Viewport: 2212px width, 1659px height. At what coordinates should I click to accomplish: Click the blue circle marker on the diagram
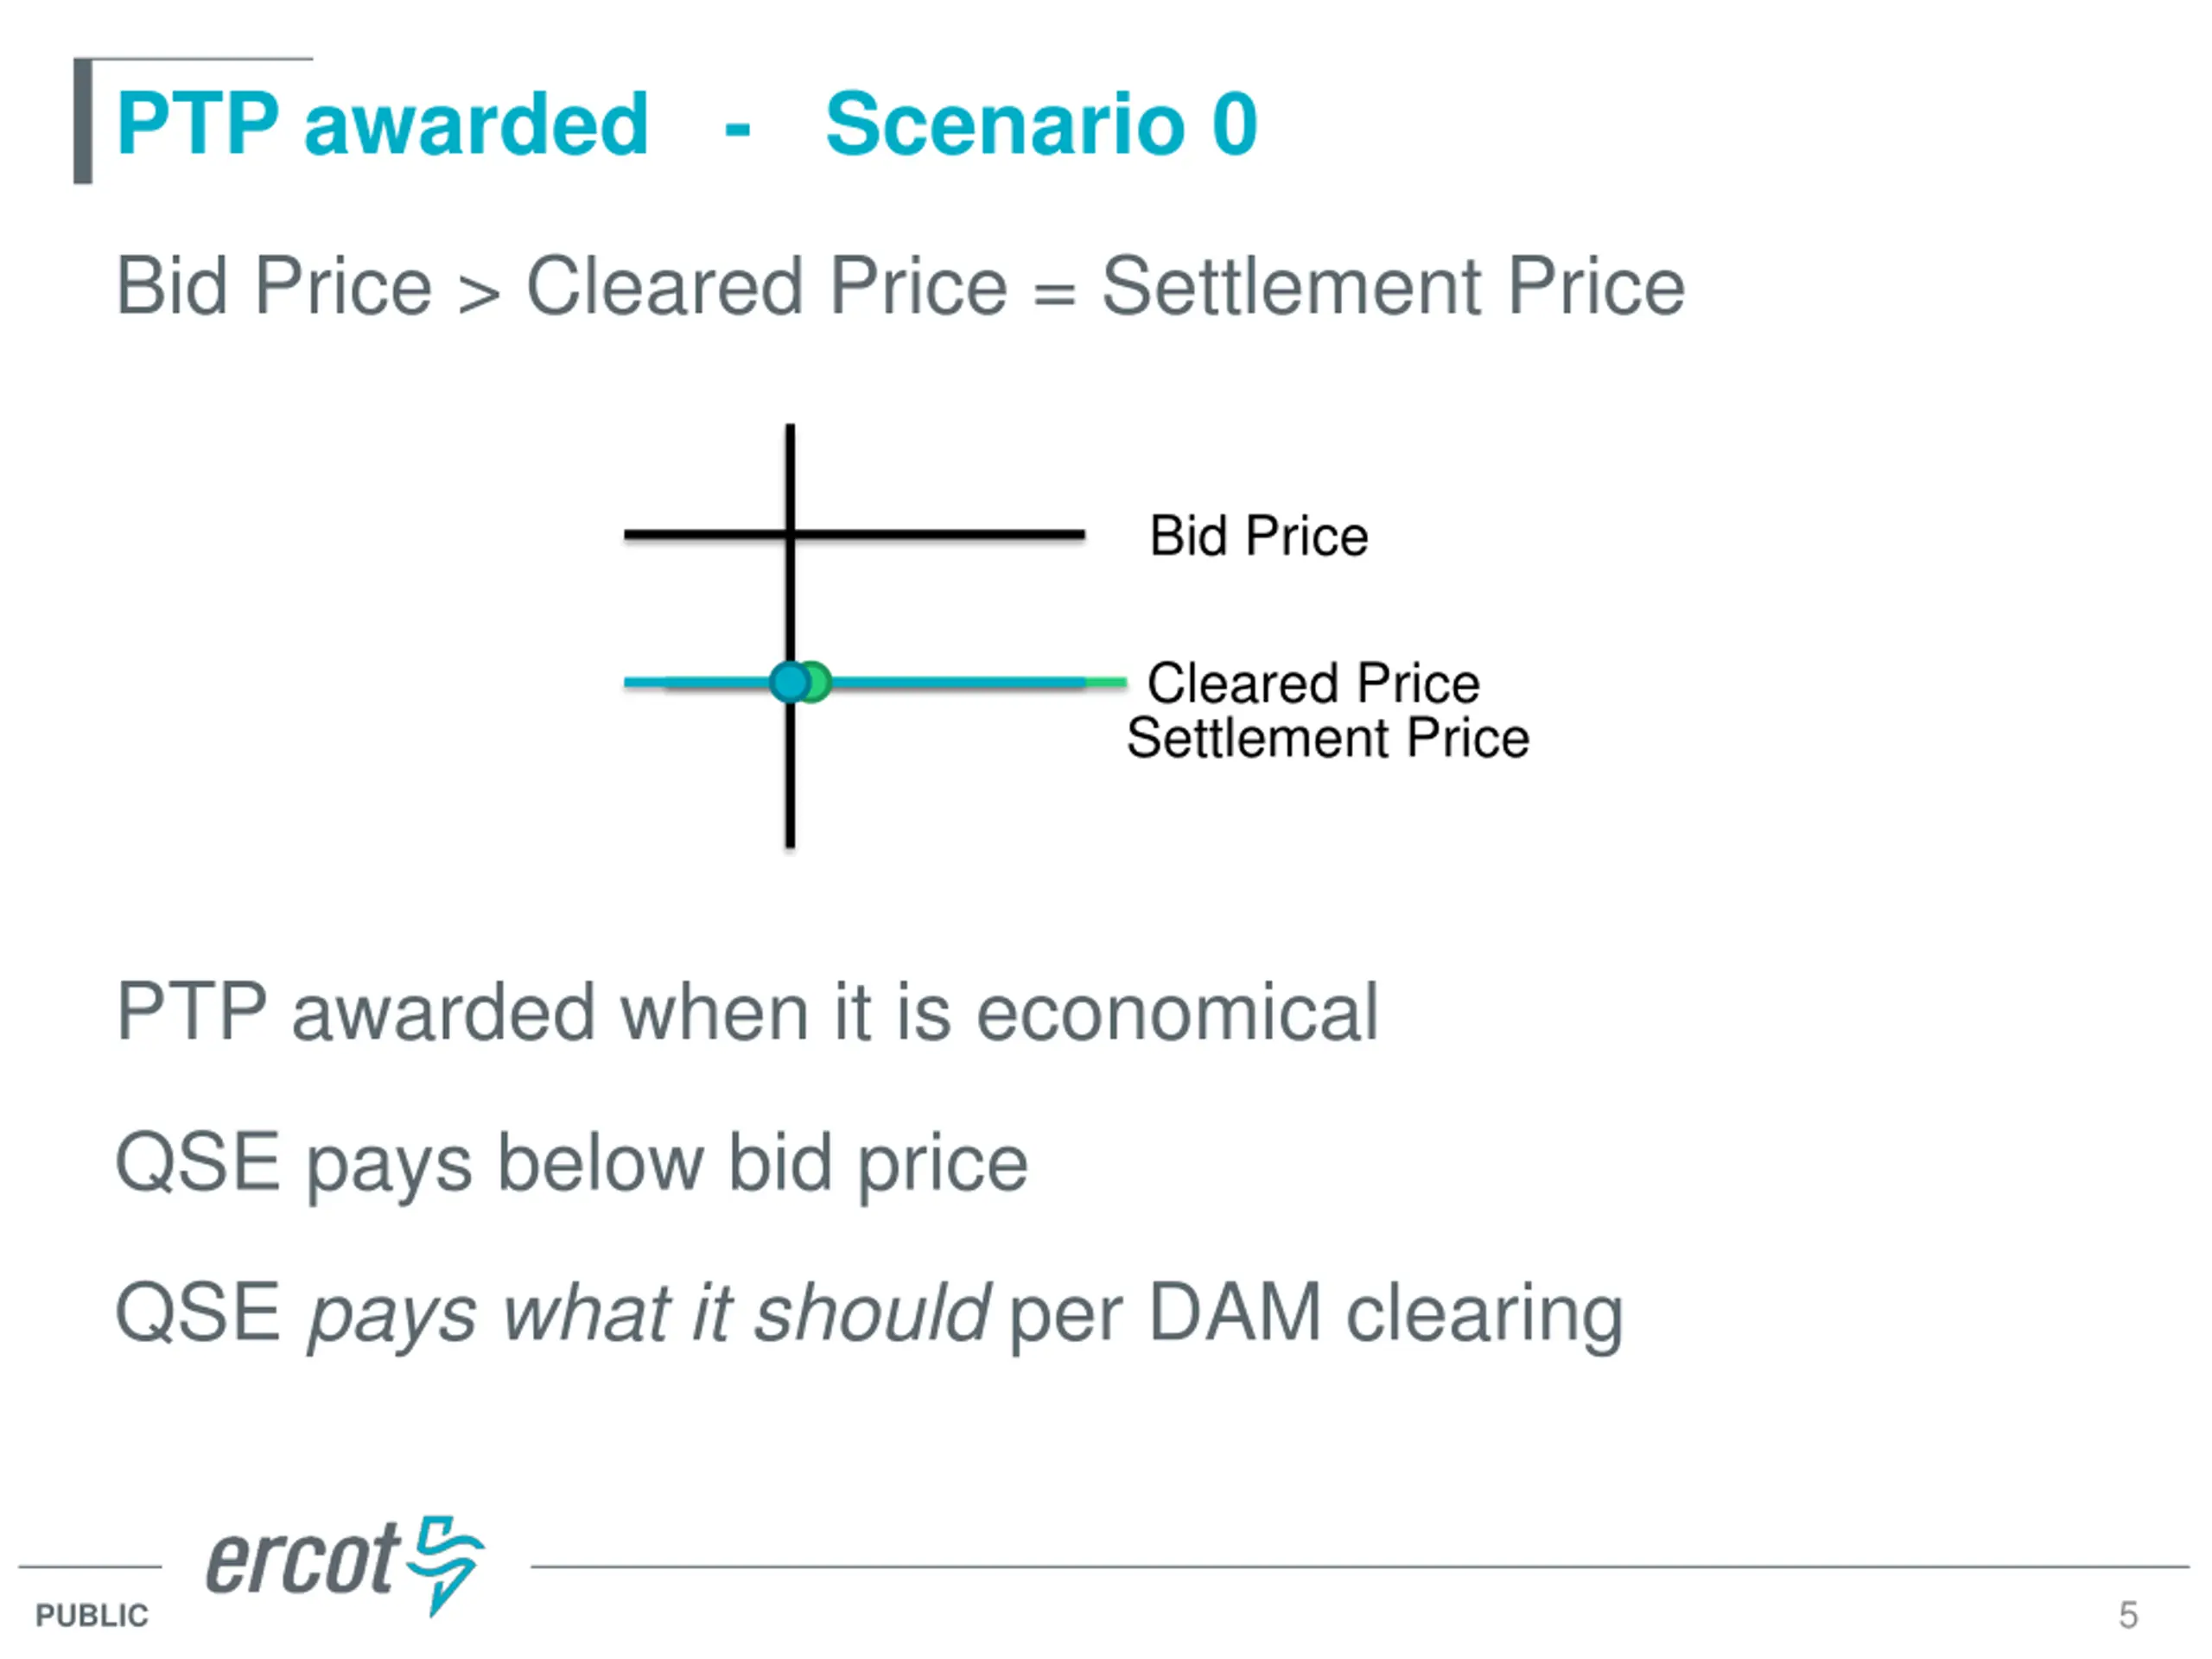pos(789,683)
